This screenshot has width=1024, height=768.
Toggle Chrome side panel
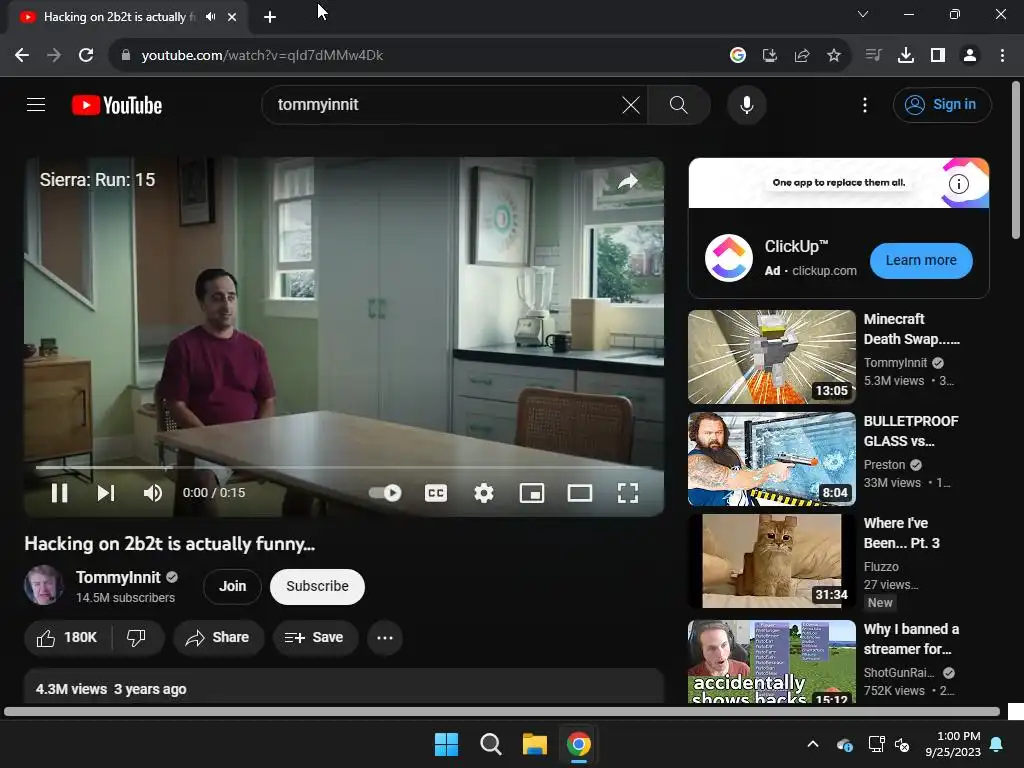[938, 56]
